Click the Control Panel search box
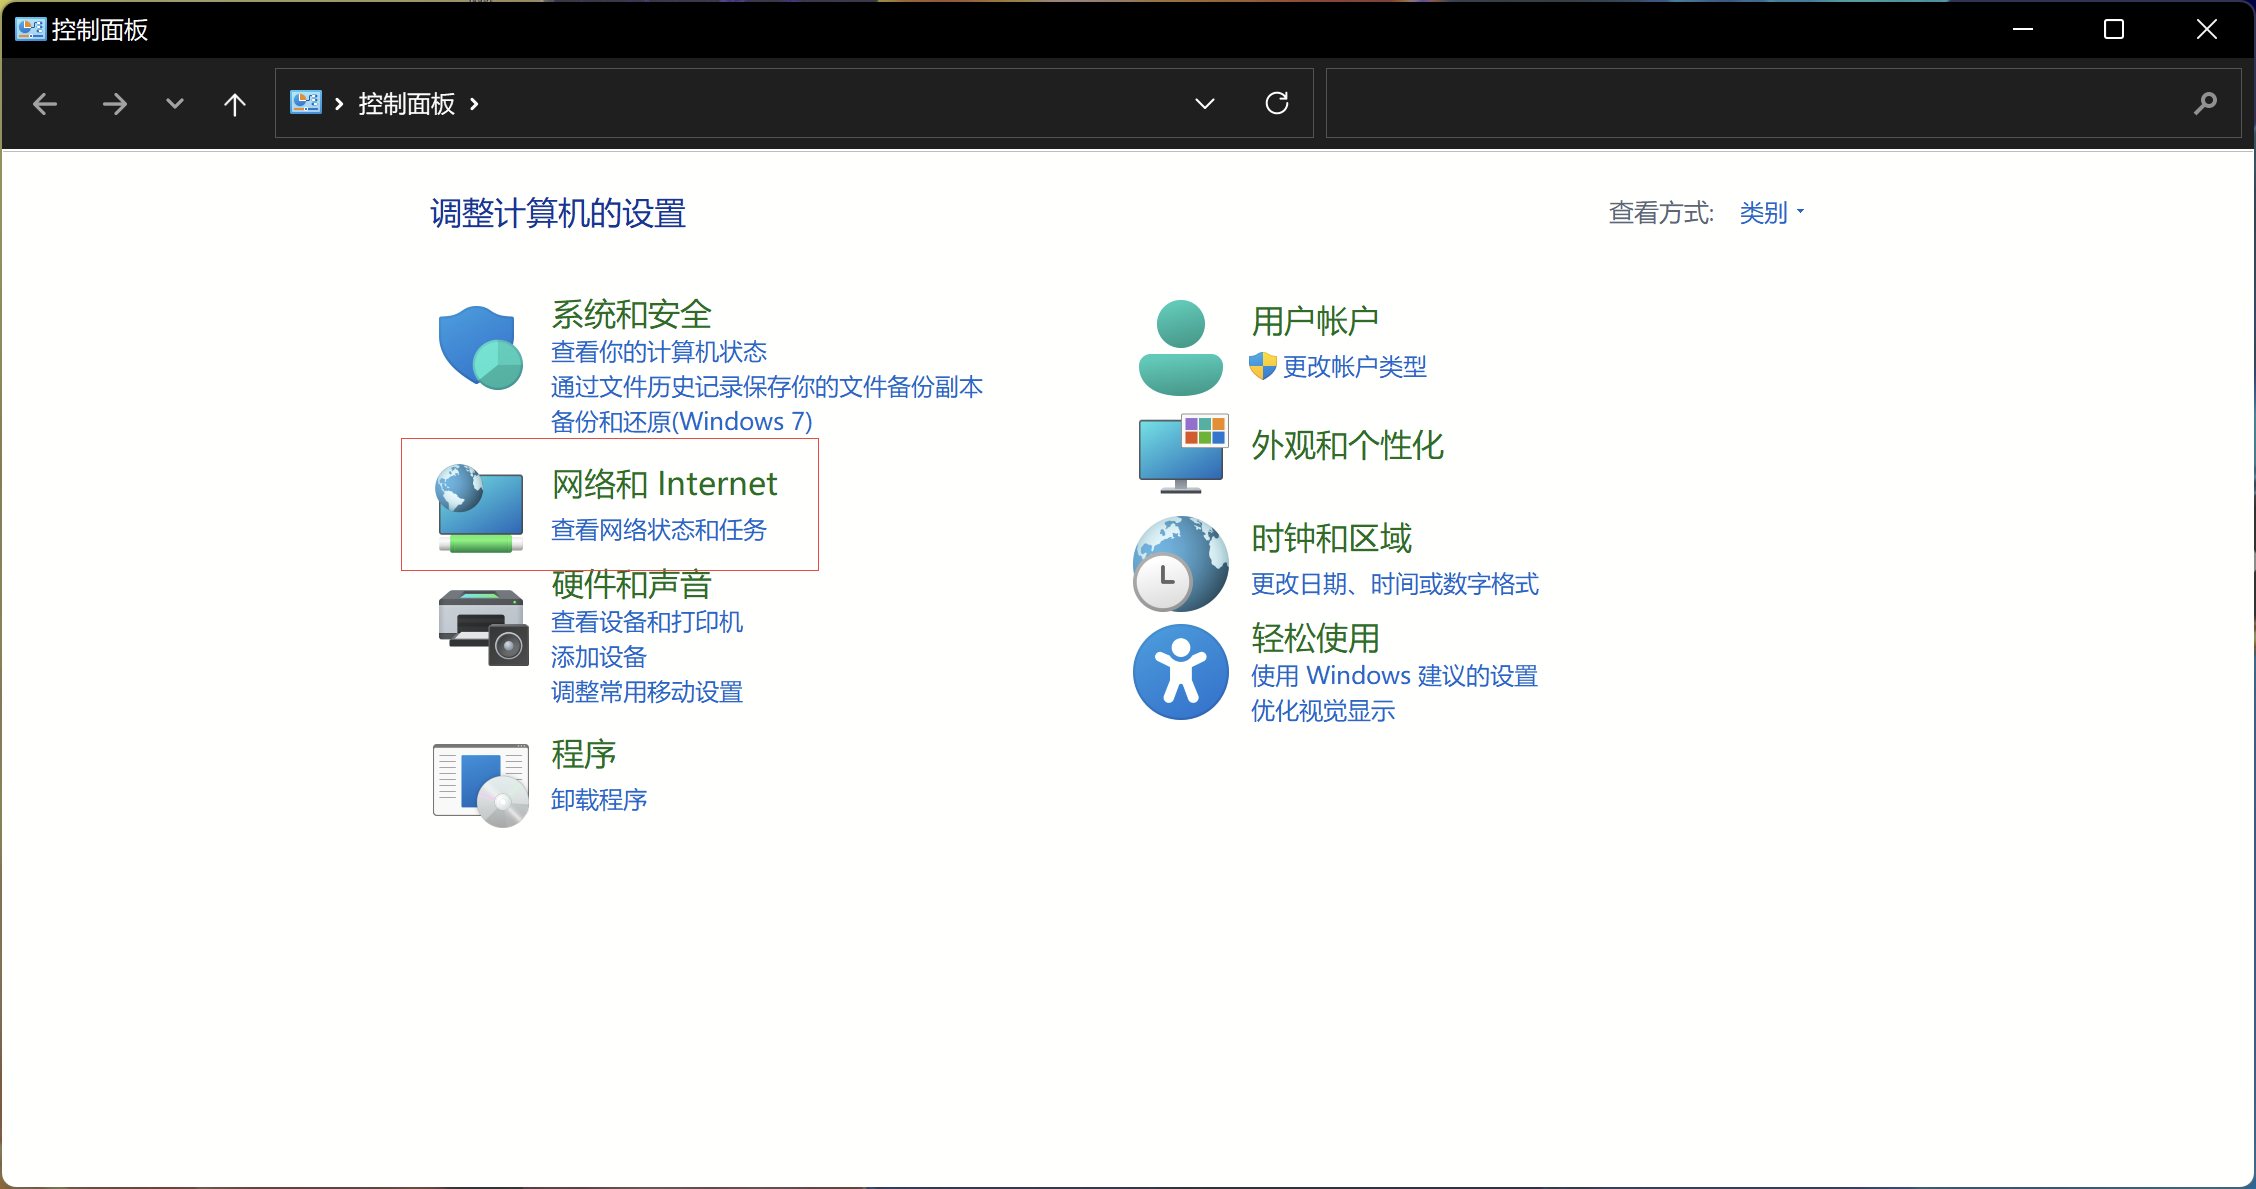 click(1760, 103)
